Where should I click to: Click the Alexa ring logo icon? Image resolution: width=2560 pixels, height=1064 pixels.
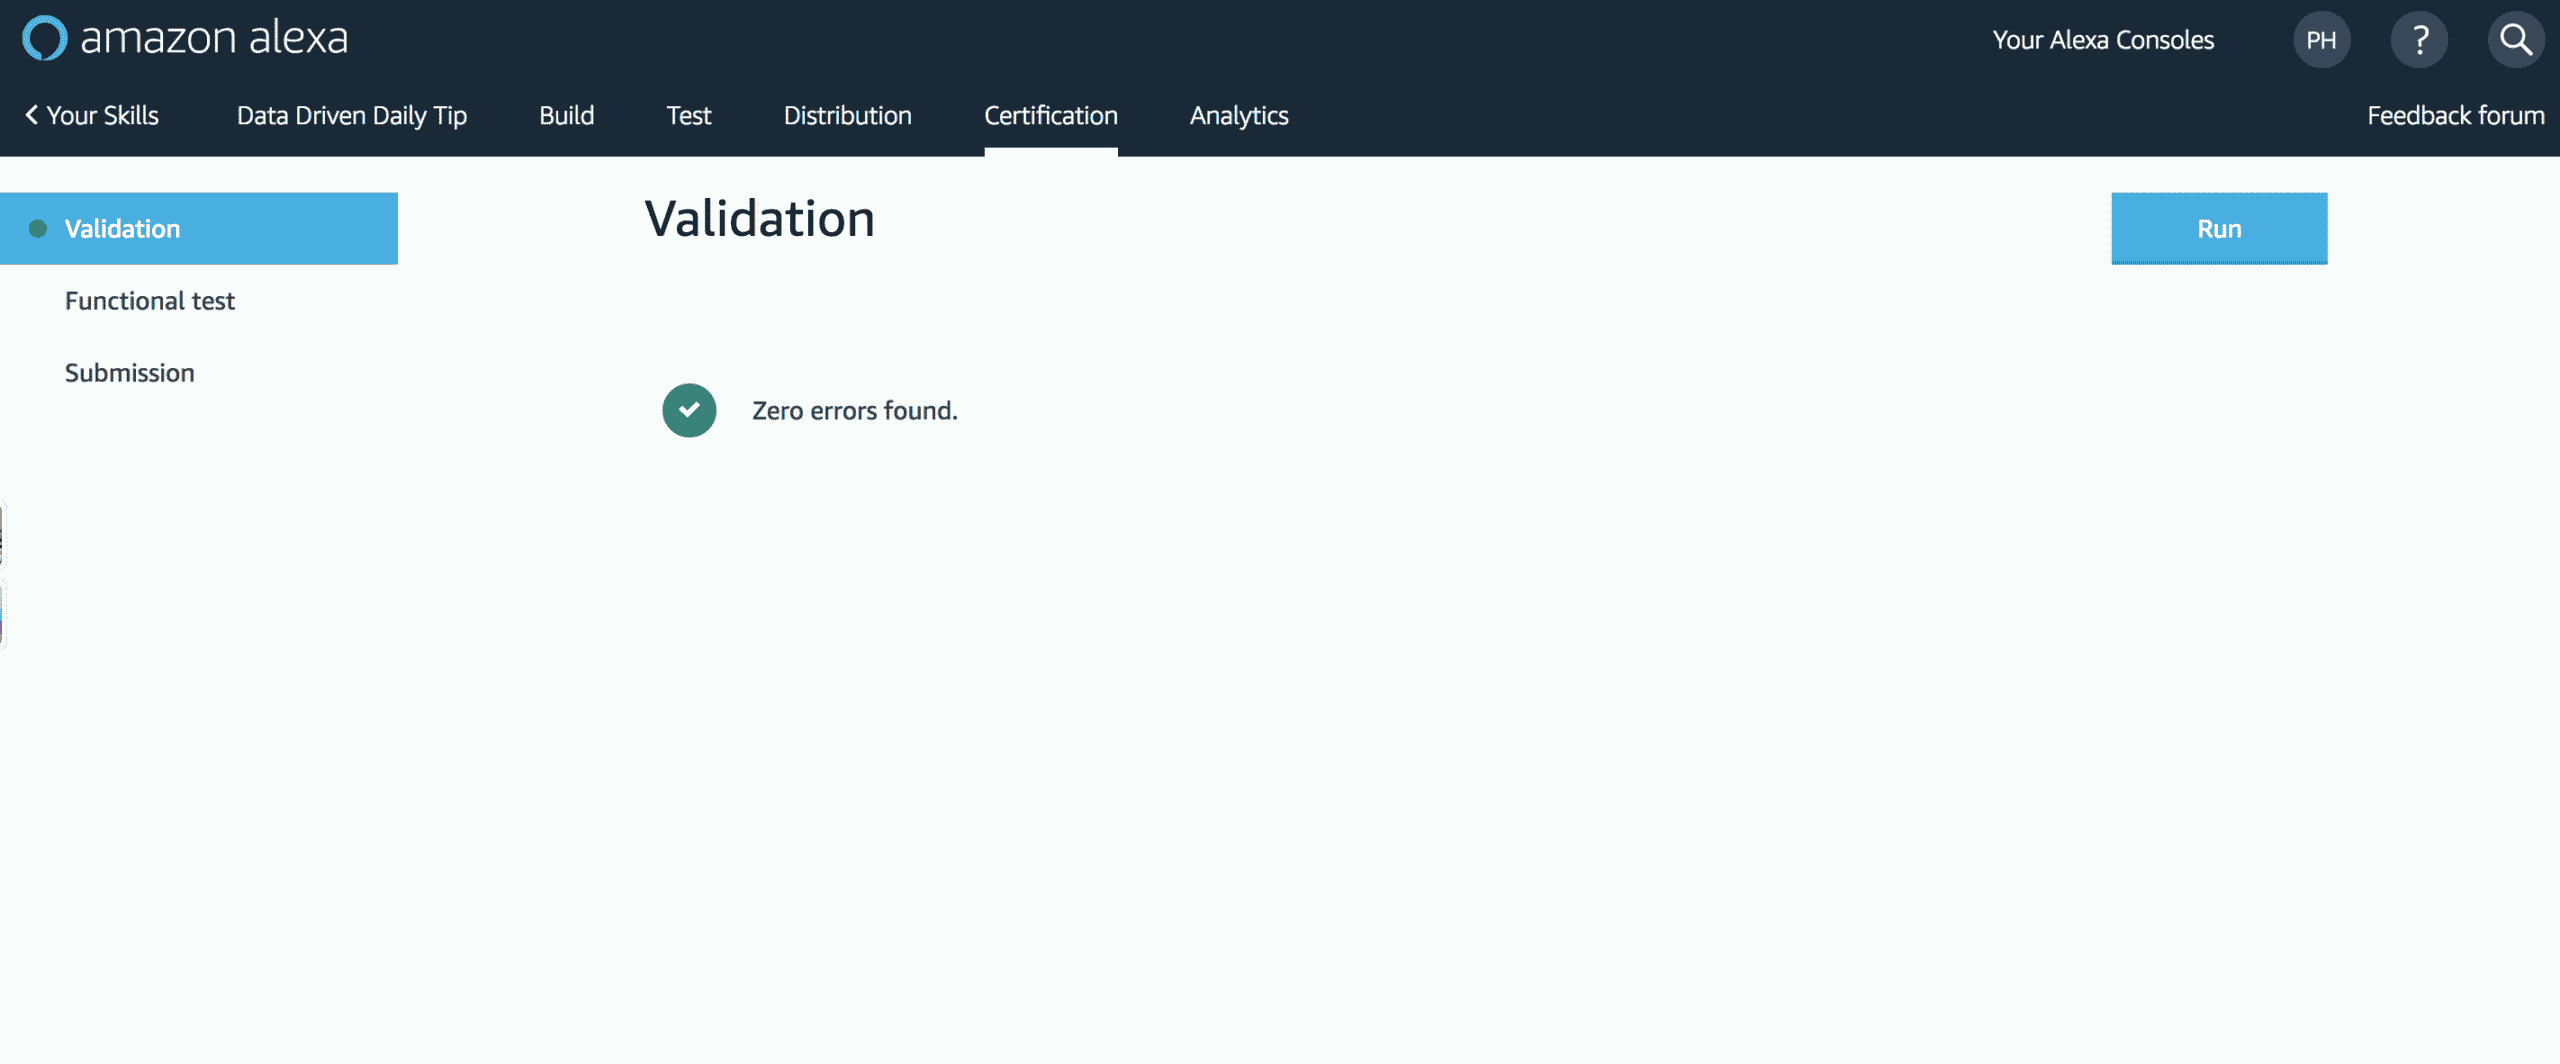coord(45,39)
